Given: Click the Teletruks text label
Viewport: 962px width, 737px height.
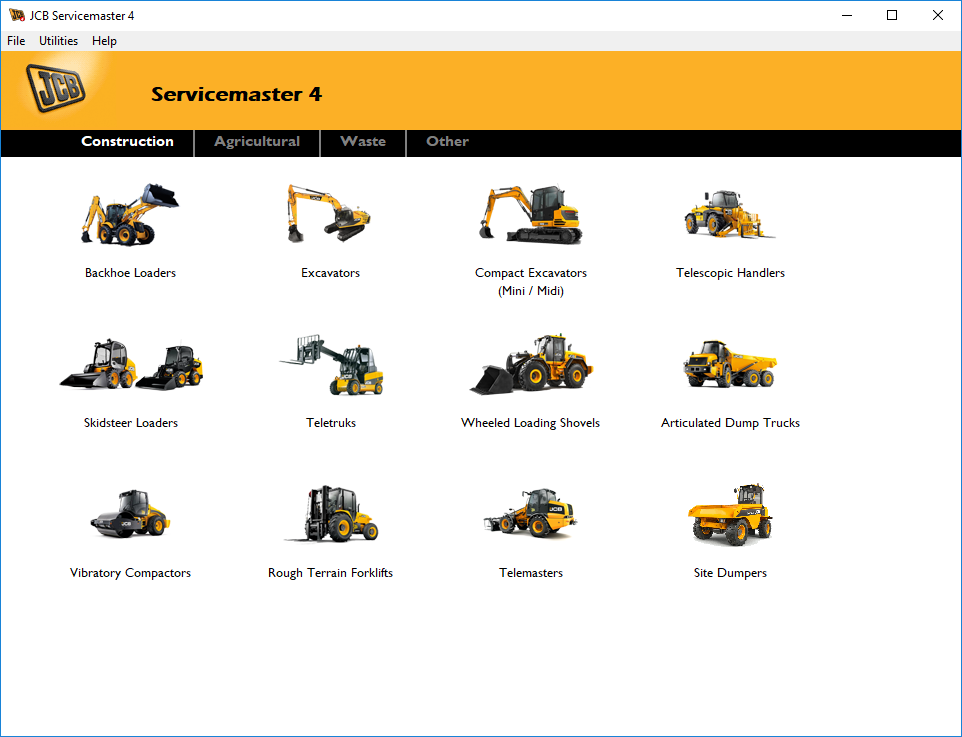Looking at the screenshot, I should point(331,422).
